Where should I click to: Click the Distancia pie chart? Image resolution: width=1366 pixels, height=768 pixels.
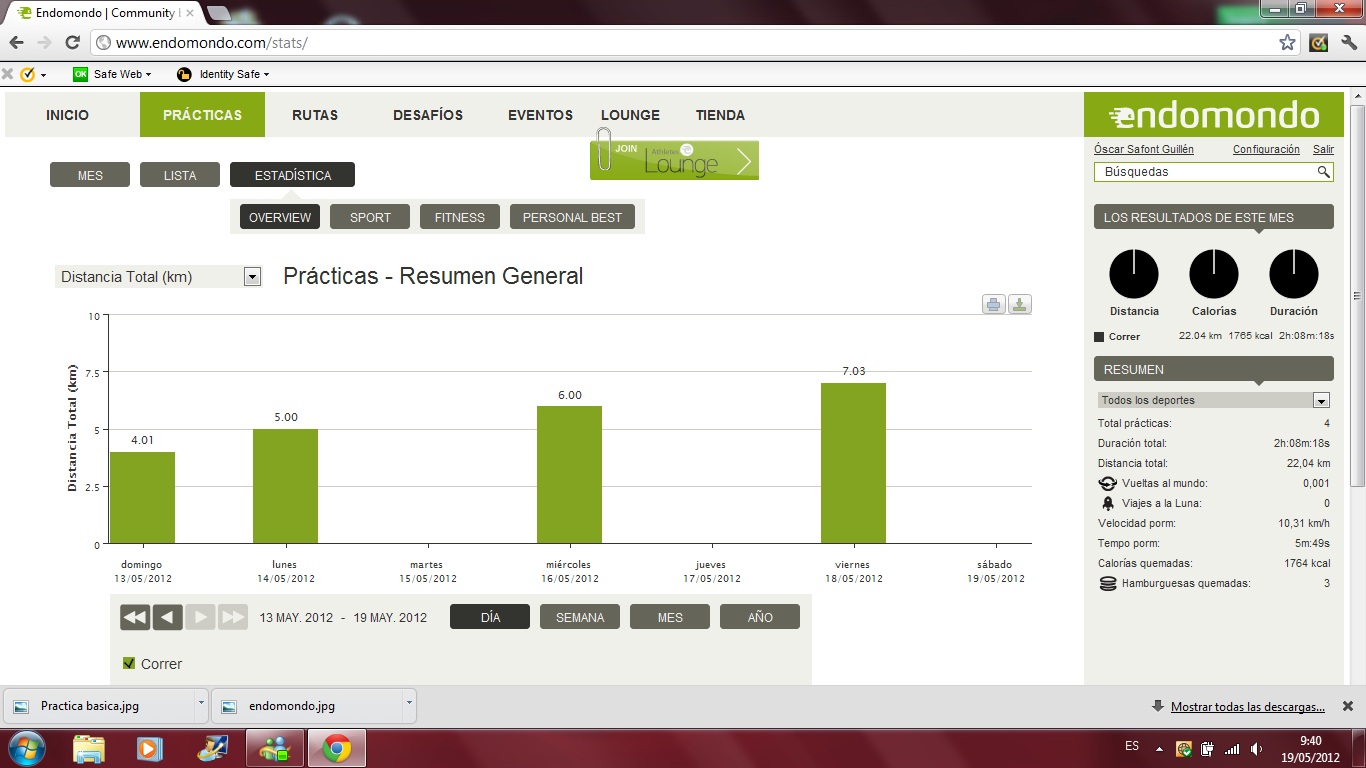(x=1134, y=274)
